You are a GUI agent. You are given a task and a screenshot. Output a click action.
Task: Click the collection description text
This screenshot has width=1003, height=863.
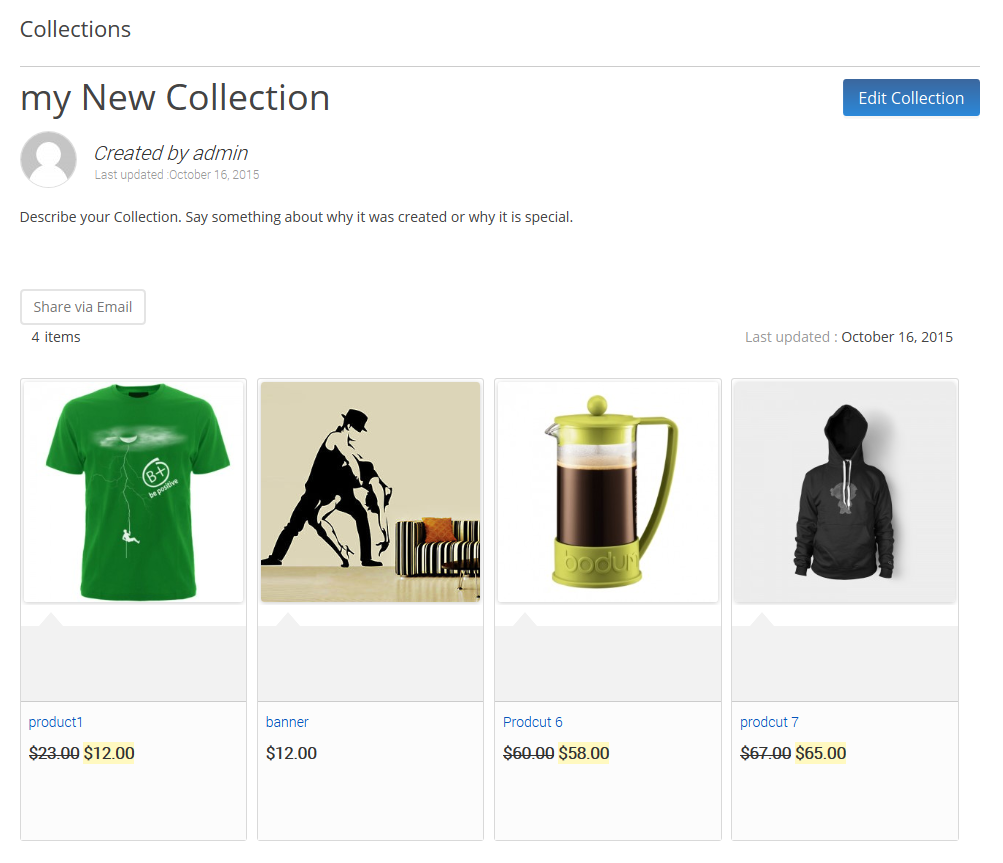[x=296, y=217]
